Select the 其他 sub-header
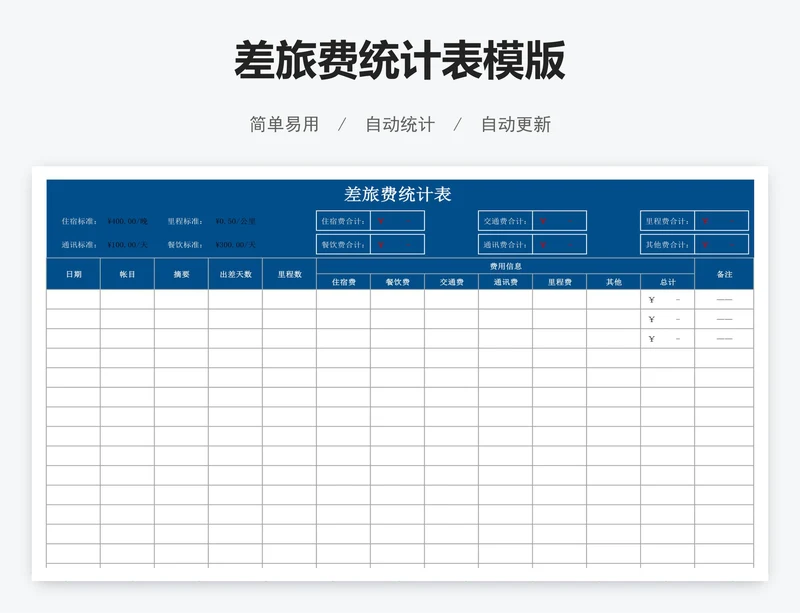The image size is (800, 613). 614,282
